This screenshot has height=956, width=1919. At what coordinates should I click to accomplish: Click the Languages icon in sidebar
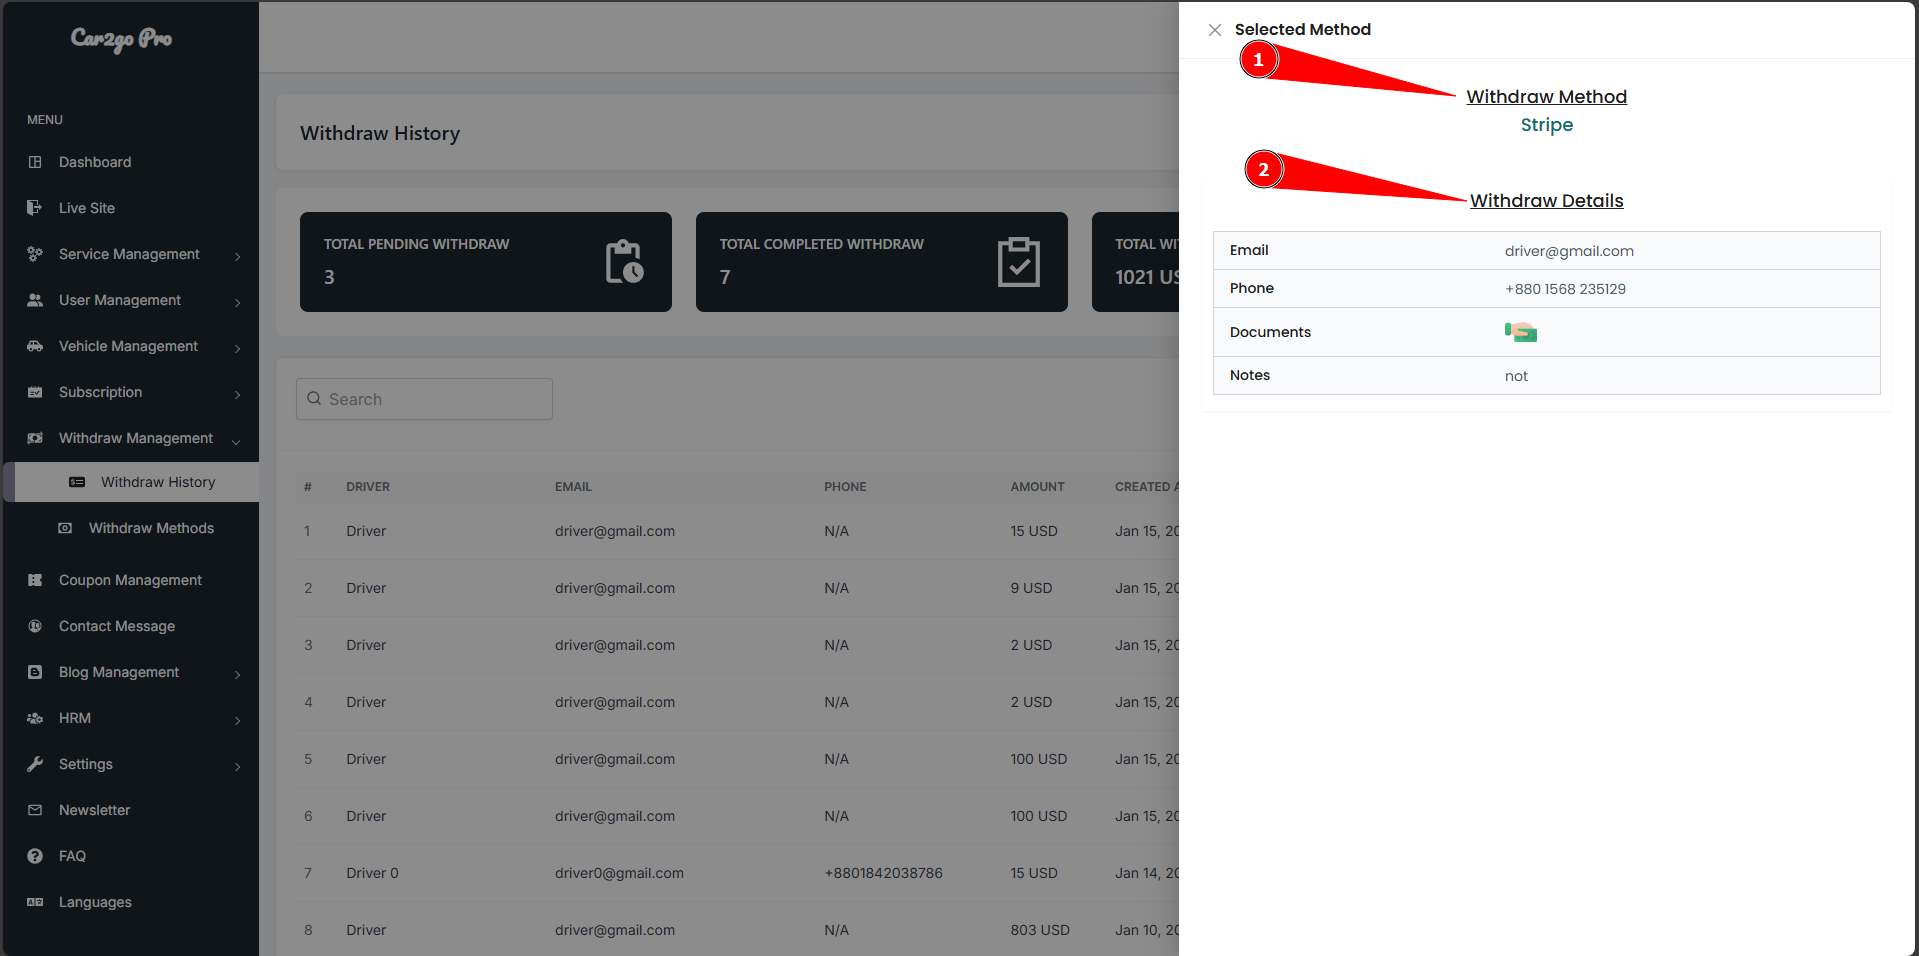click(35, 902)
